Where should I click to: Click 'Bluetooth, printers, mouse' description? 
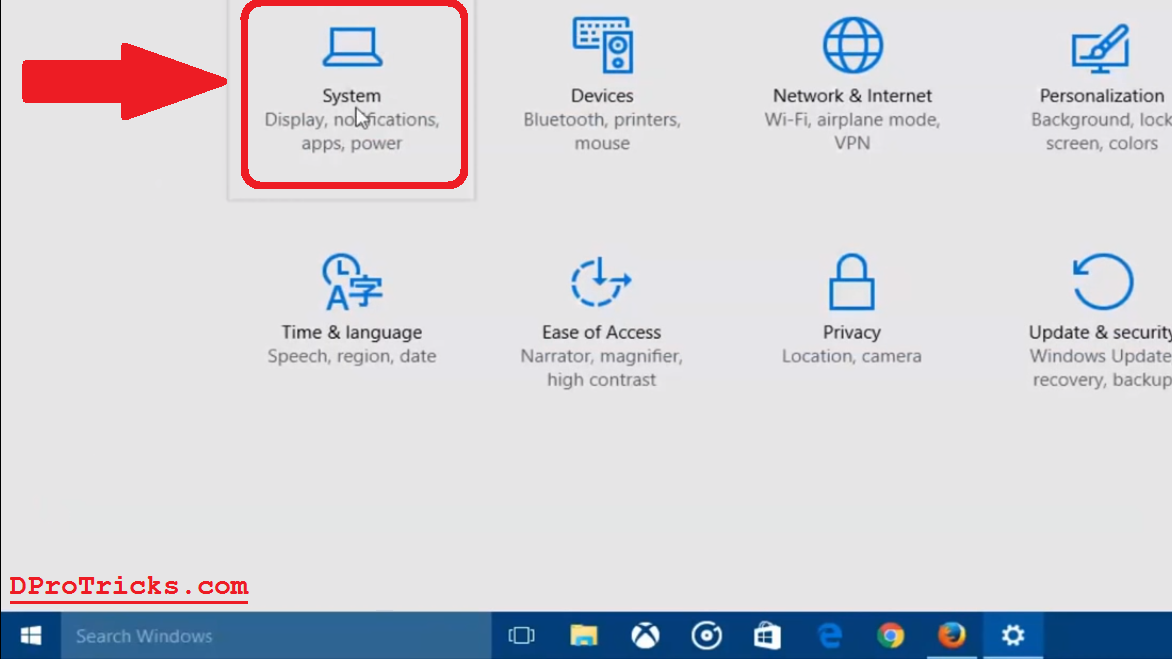point(602,131)
